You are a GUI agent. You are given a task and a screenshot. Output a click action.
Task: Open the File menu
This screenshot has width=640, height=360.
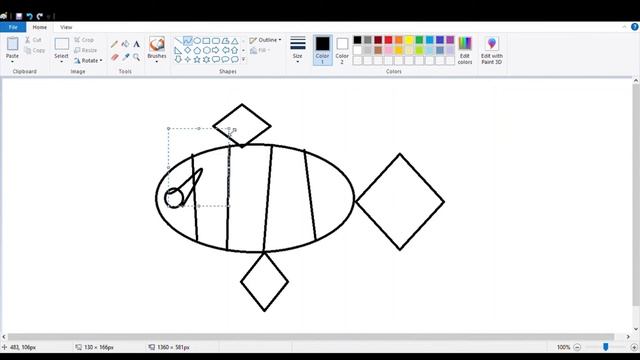(x=13, y=27)
